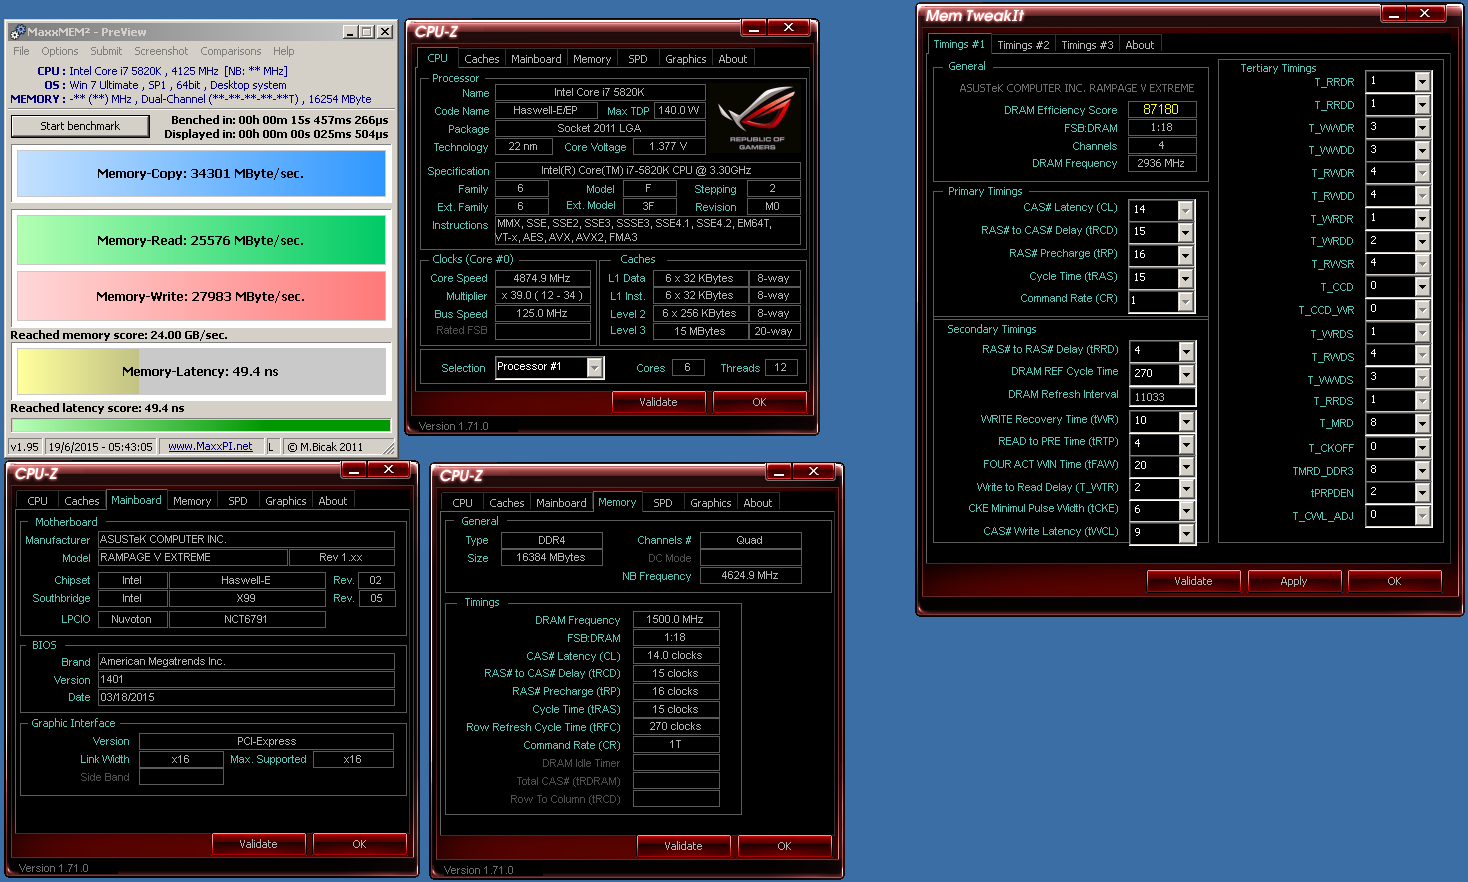The width and height of the screenshot is (1468, 882).
Task: Click Validate in CPU-Z Memory window
Action: pyautogui.click(x=683, y=846)
